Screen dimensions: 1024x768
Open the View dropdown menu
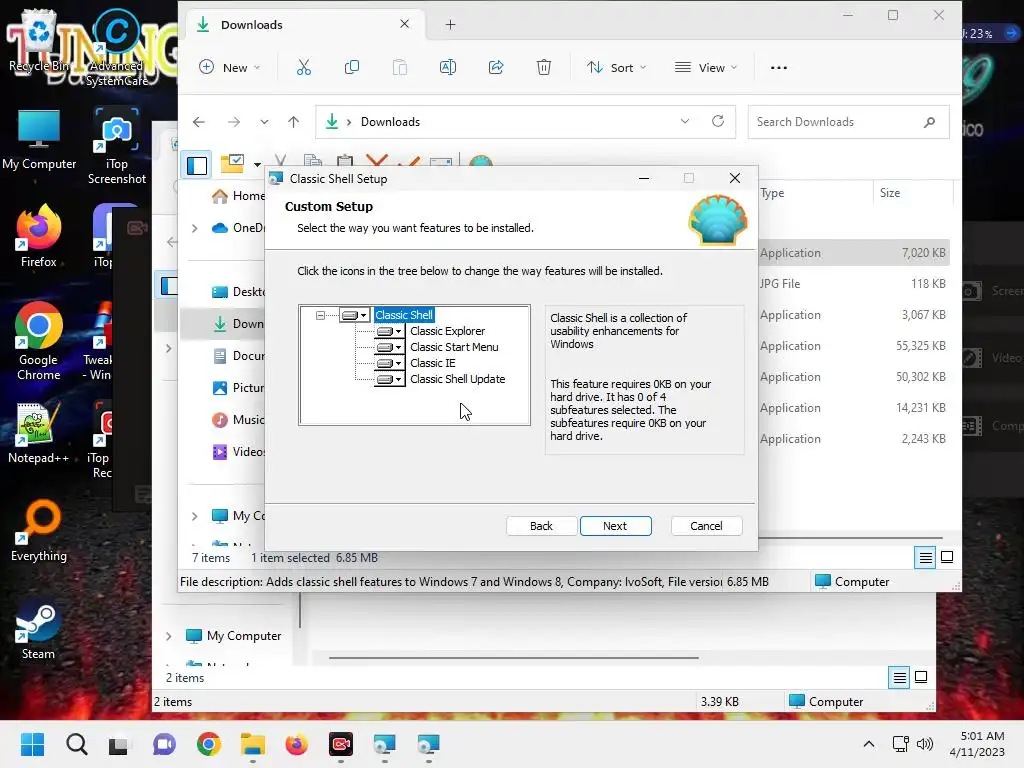pyautogui.click(x=706, y=67)
